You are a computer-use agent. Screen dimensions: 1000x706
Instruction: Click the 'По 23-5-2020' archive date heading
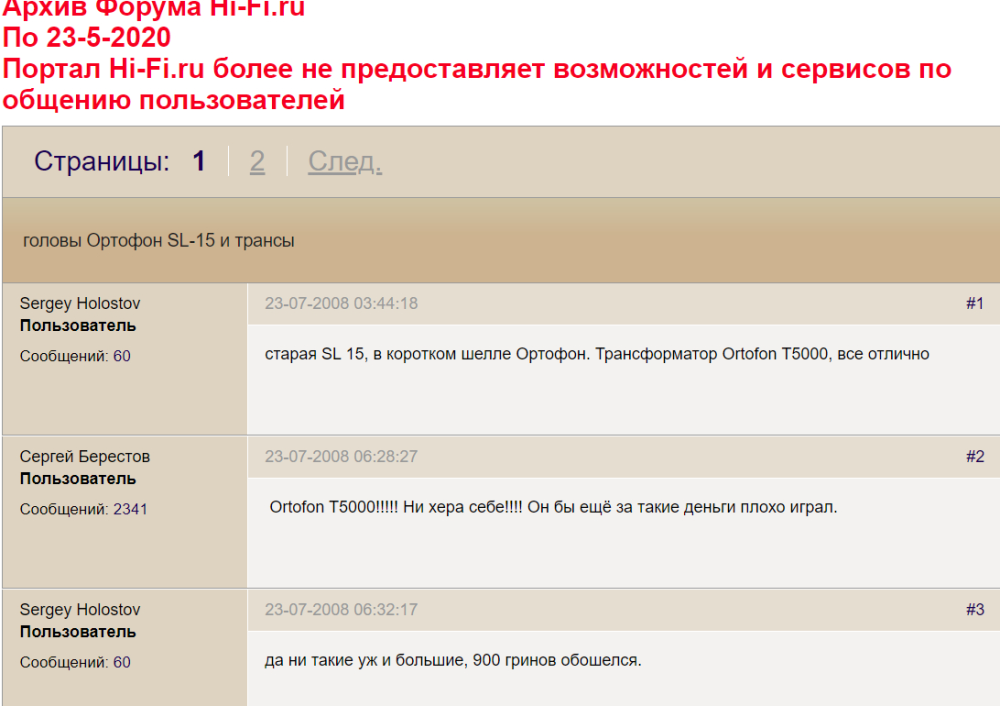87,38
